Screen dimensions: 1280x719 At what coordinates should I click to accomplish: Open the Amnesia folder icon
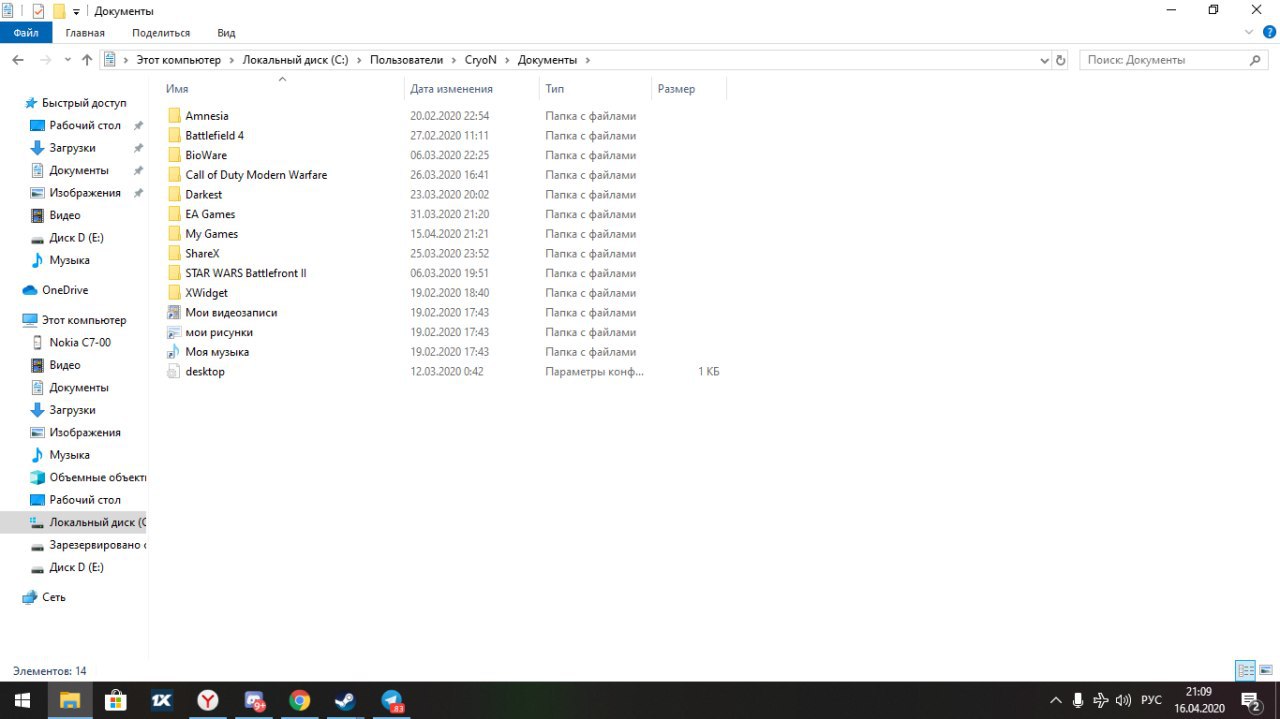pyautogui.click(x=175, y=116)
